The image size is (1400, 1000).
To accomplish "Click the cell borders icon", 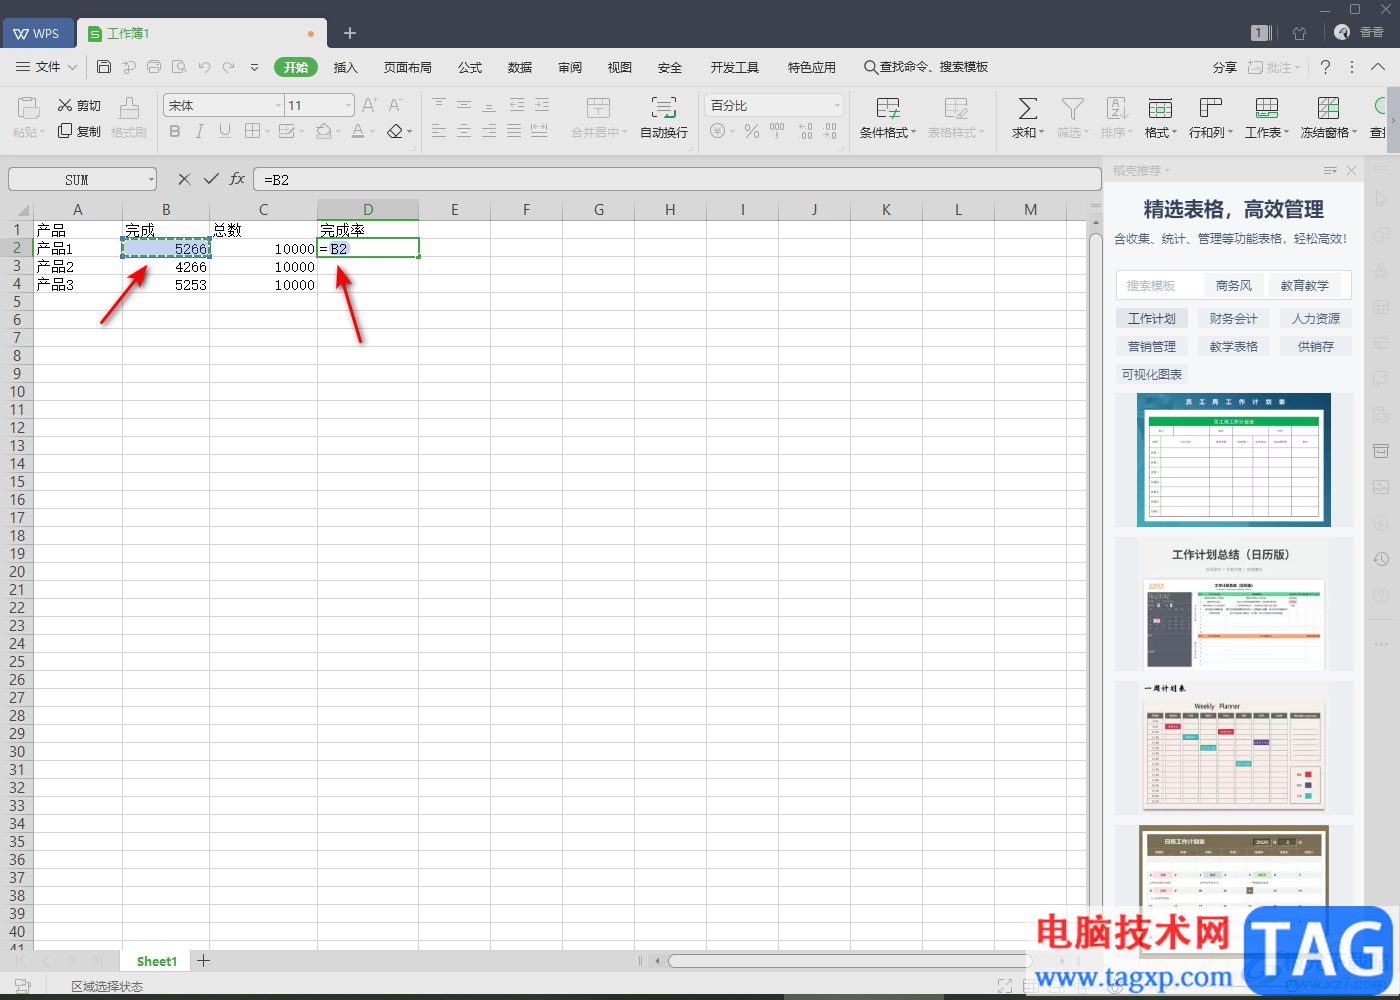I will [253, 131].
